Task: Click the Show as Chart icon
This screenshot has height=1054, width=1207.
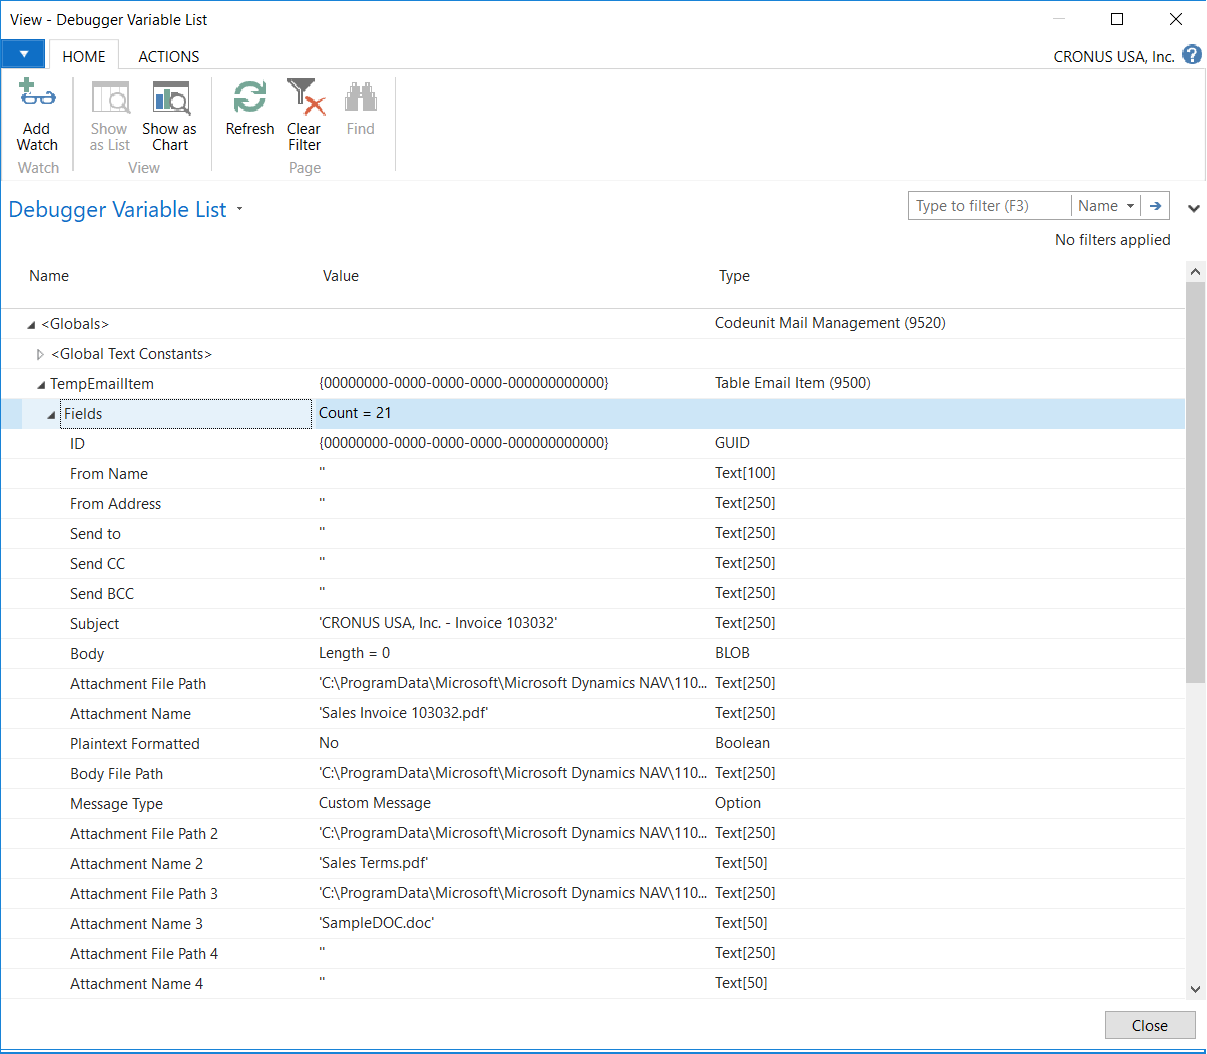Action: click(170, 99)
